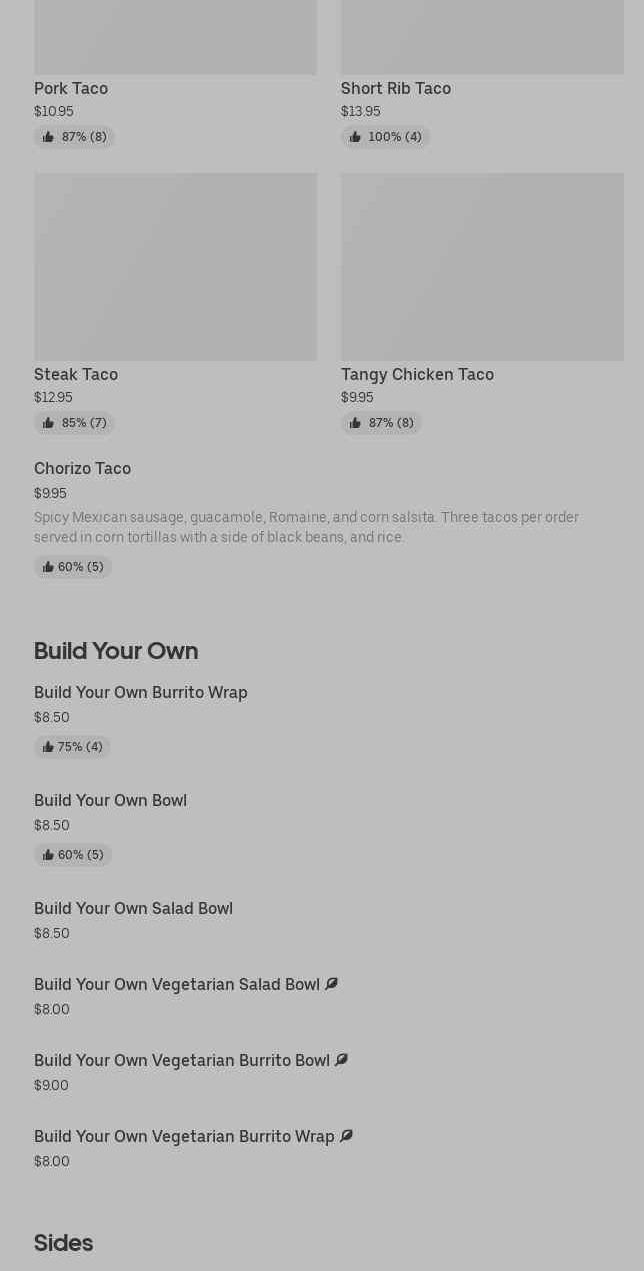Open the Chorizo Taco menu item
The height and width of the screenshot is (1271, 644).
pos(82,468)
